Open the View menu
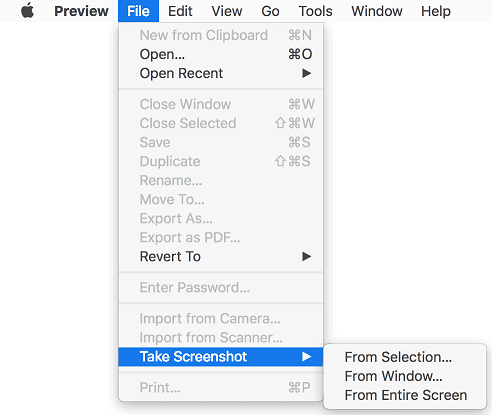 pyautogui.click(x=227, y=11)
